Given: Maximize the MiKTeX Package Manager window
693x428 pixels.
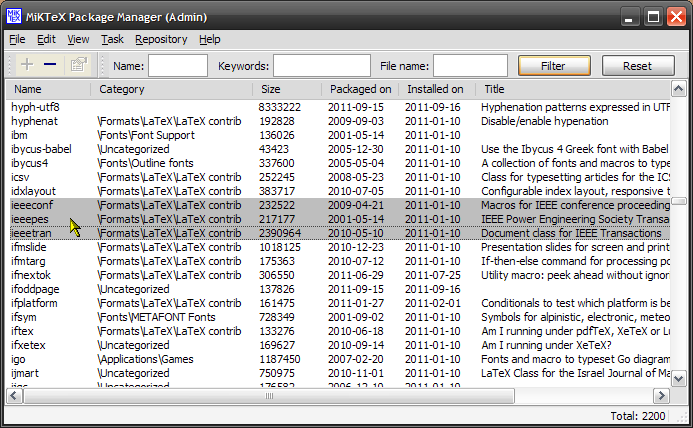Looking at the screenshot, I should point(653,17).
